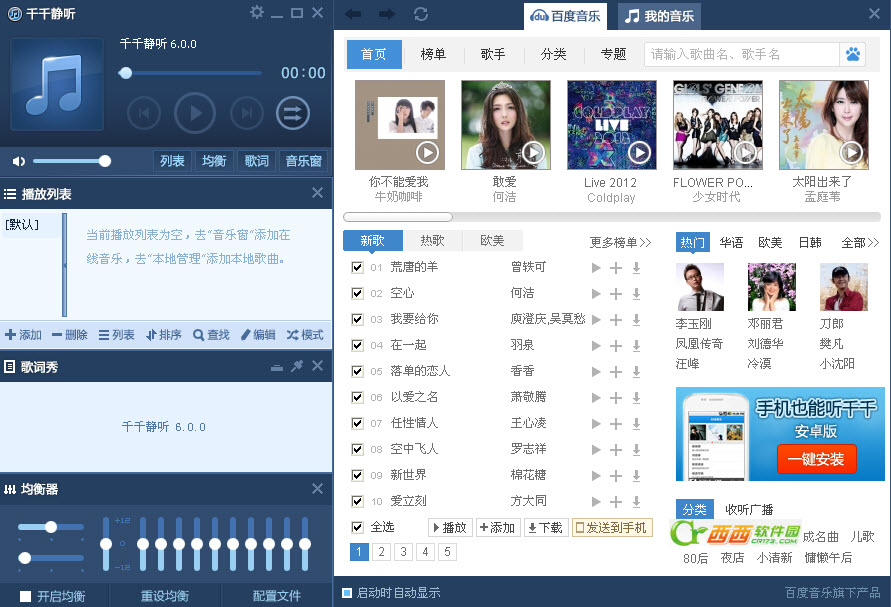Pin the lyrics show panel
This screenshot has height=607, width=891.
click(297, 366)
